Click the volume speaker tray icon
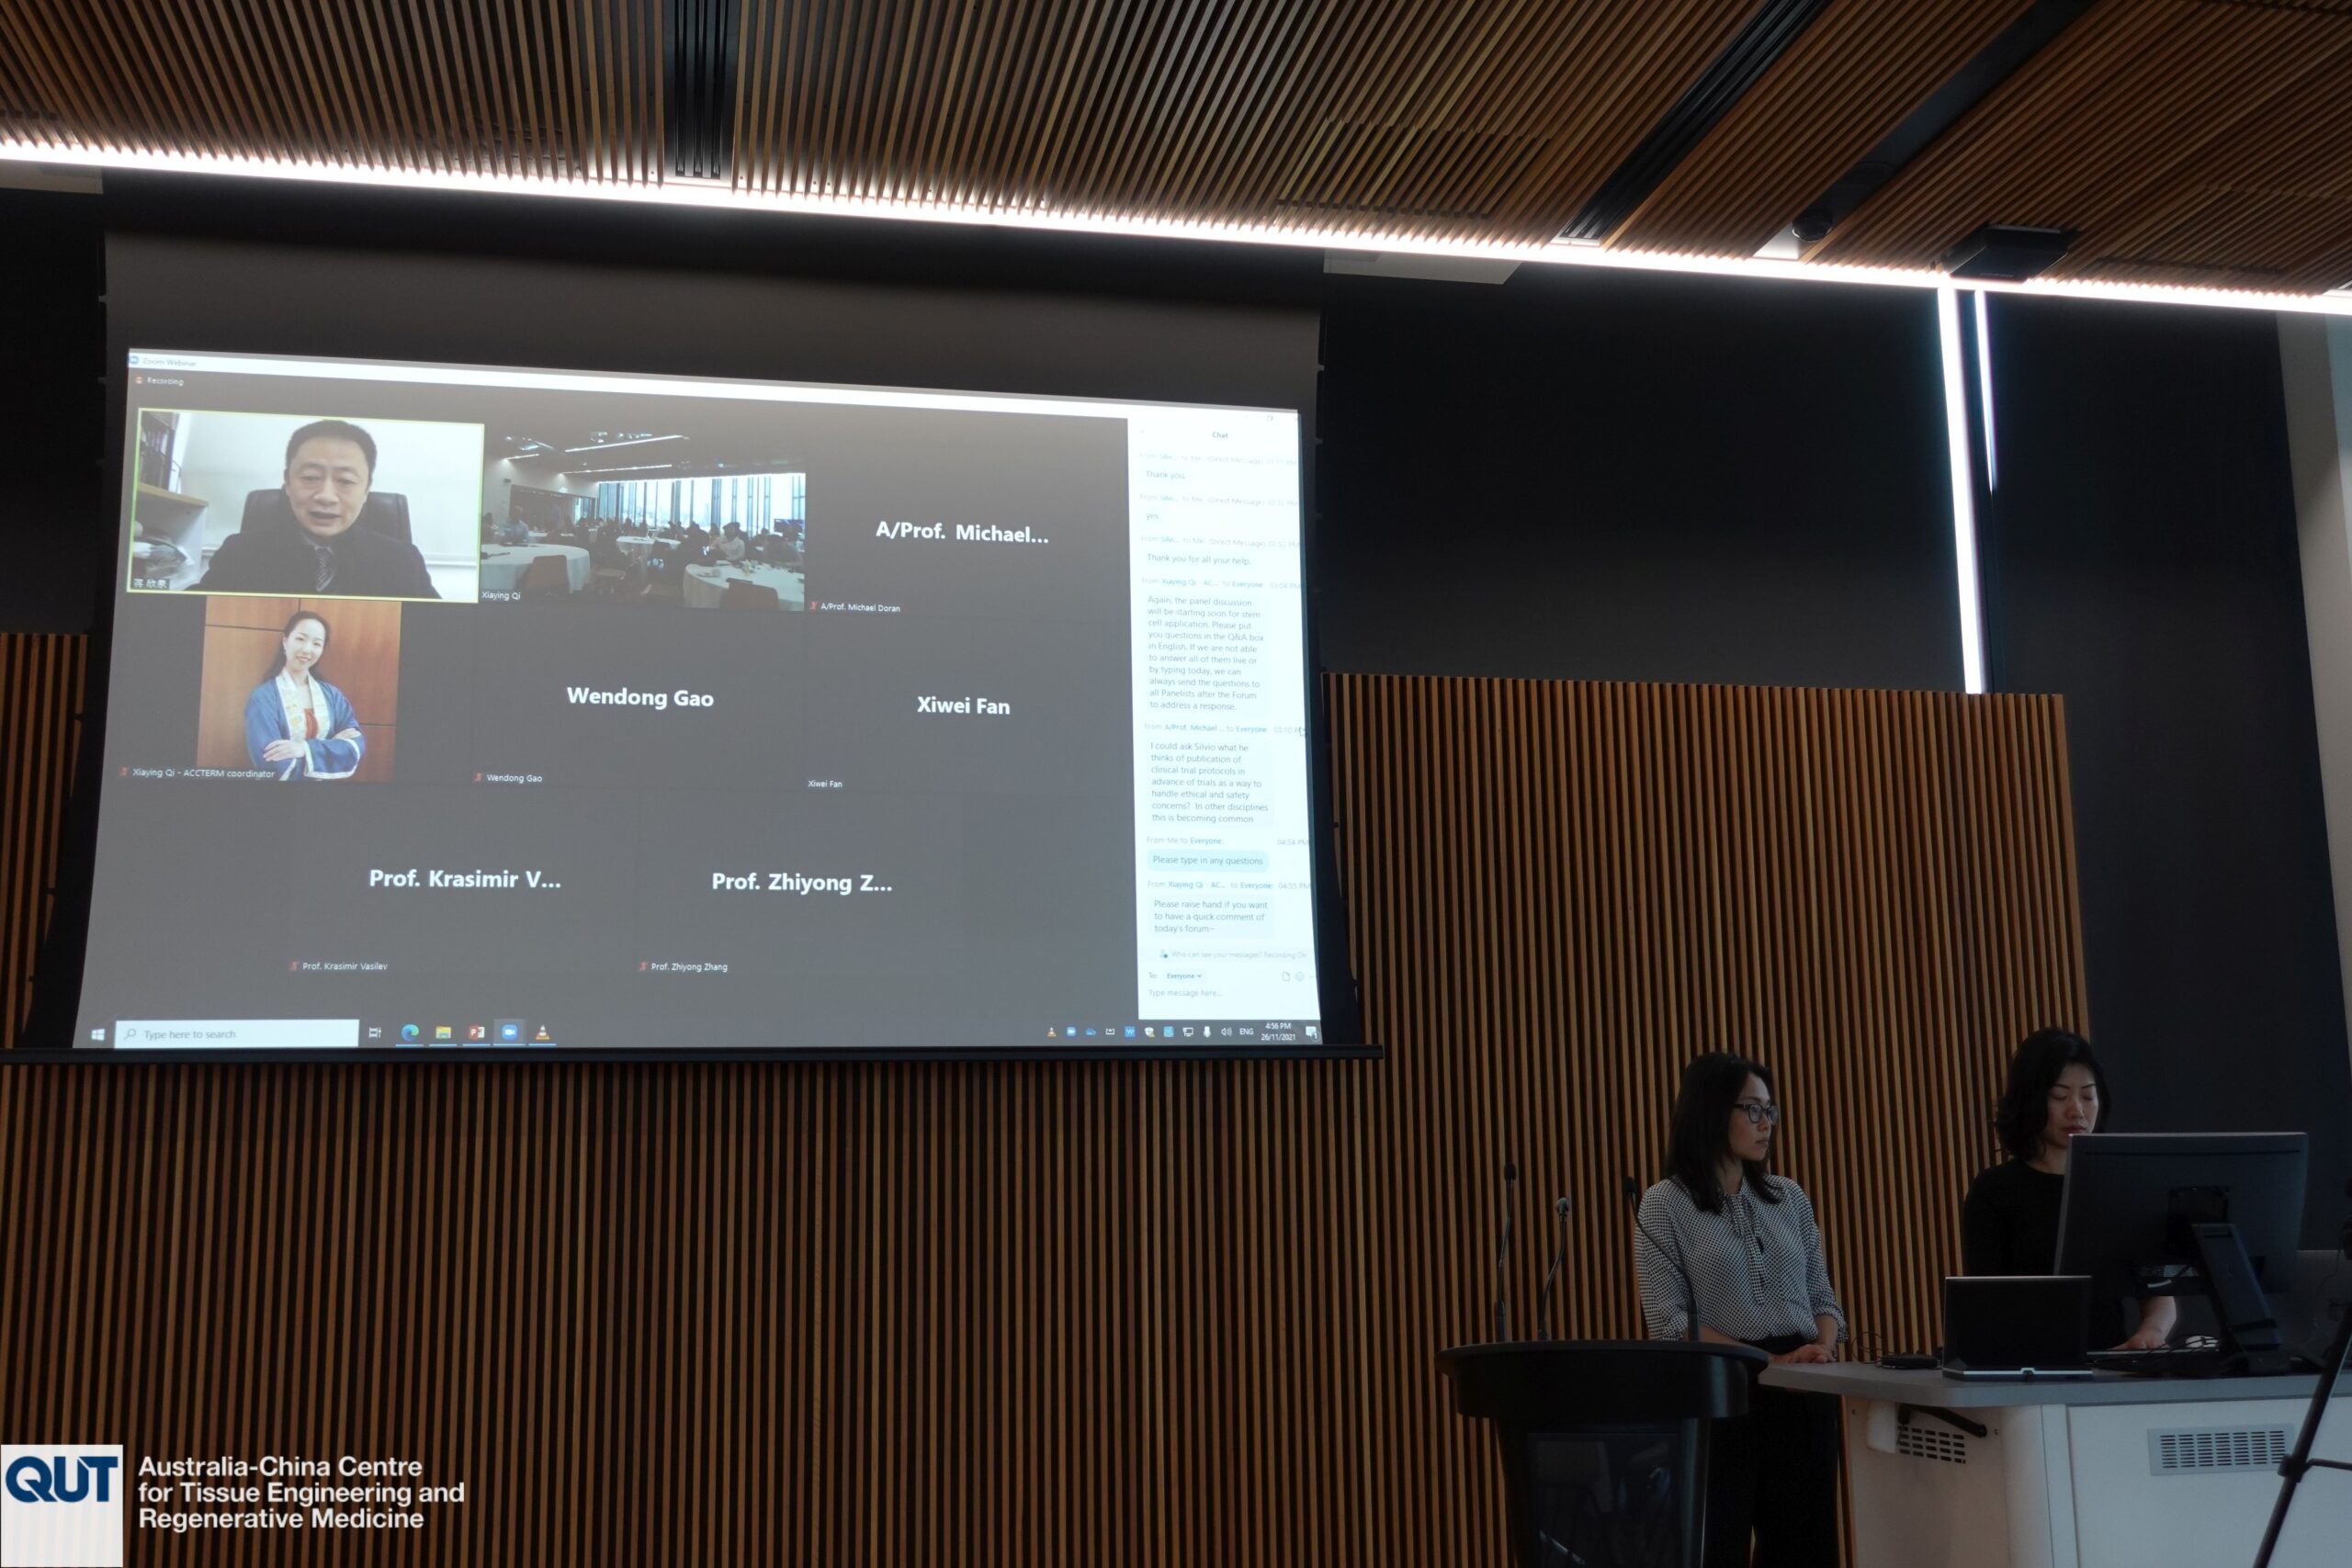2352x1568 pixels. click(1226, 1031)
